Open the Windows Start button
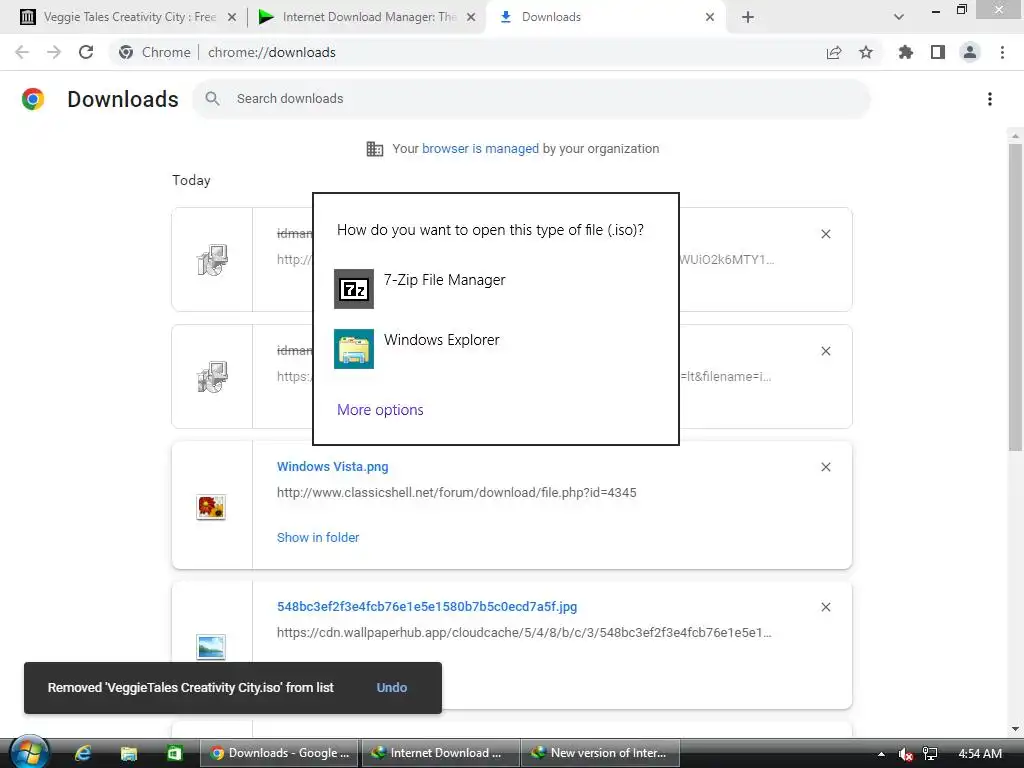This screenshot has height=768, width=1024. click(29, 752)
